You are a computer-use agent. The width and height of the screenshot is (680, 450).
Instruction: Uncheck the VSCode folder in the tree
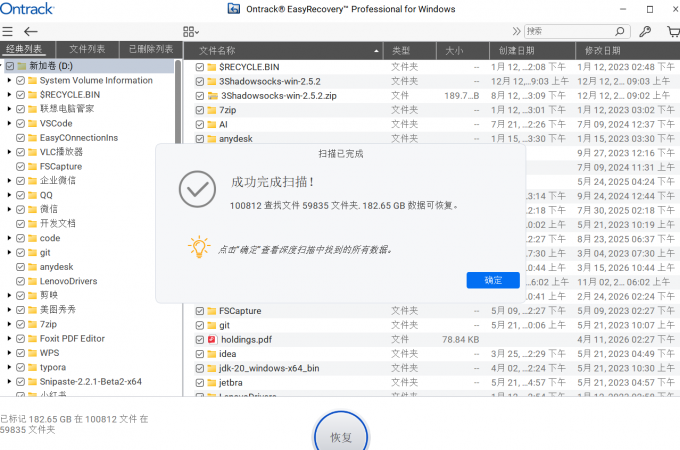20,124
